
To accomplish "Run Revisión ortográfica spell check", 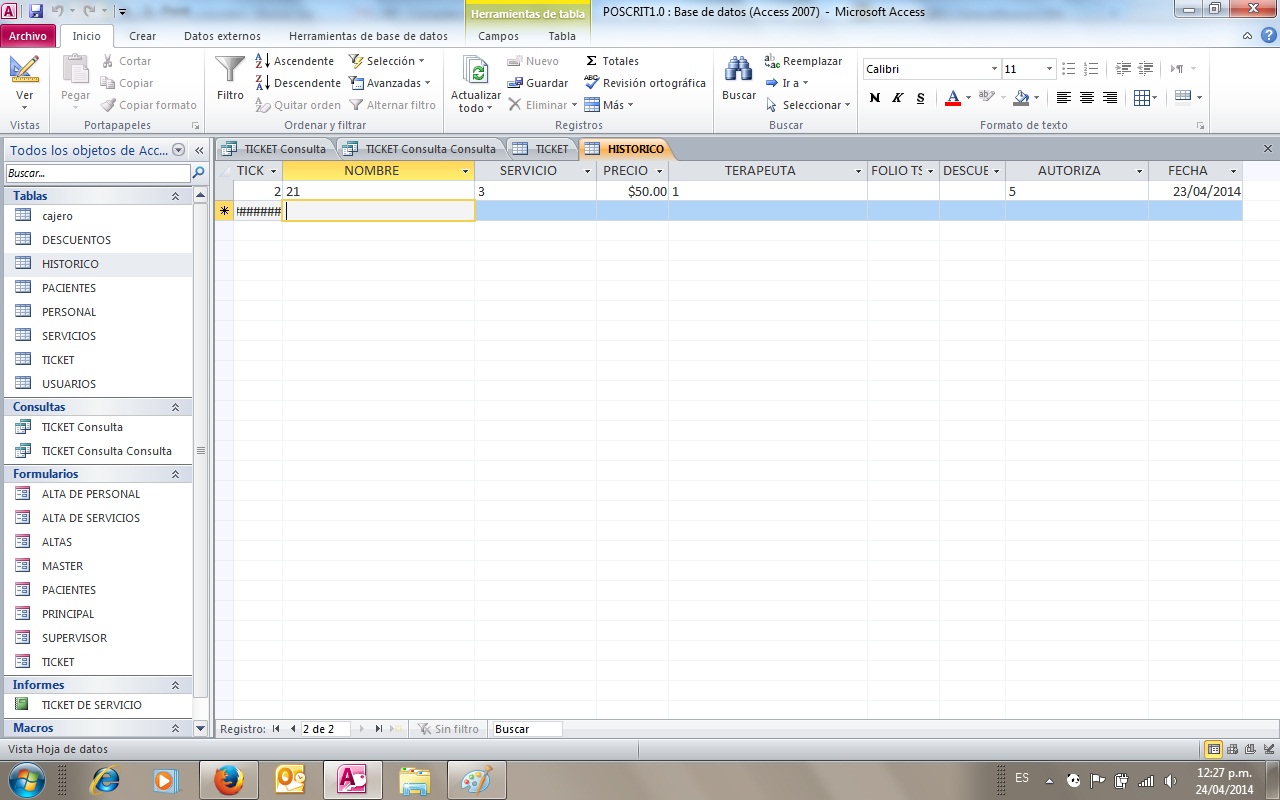I will click(x=645, y=83).
